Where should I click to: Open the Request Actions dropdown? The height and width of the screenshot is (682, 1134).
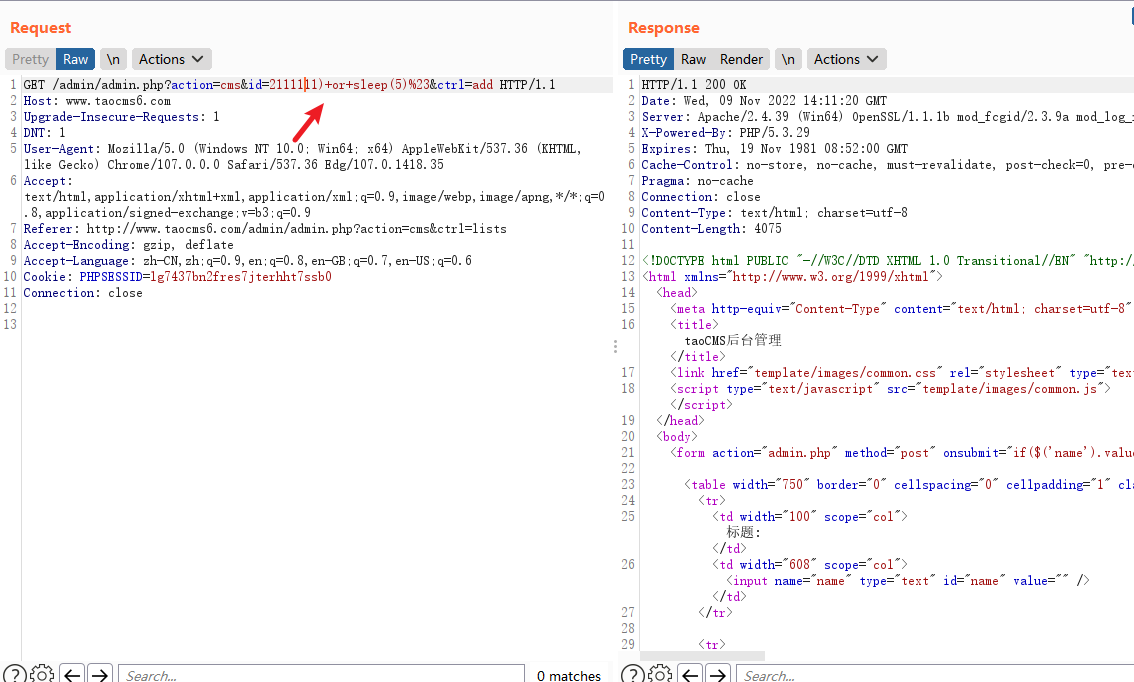click(x=171, y=59)
